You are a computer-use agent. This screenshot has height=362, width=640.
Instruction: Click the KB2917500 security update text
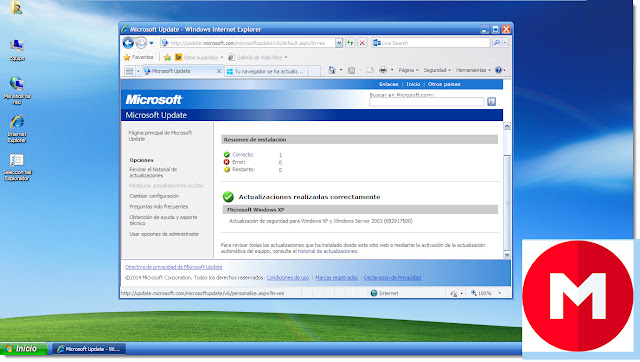click(320, 221)
